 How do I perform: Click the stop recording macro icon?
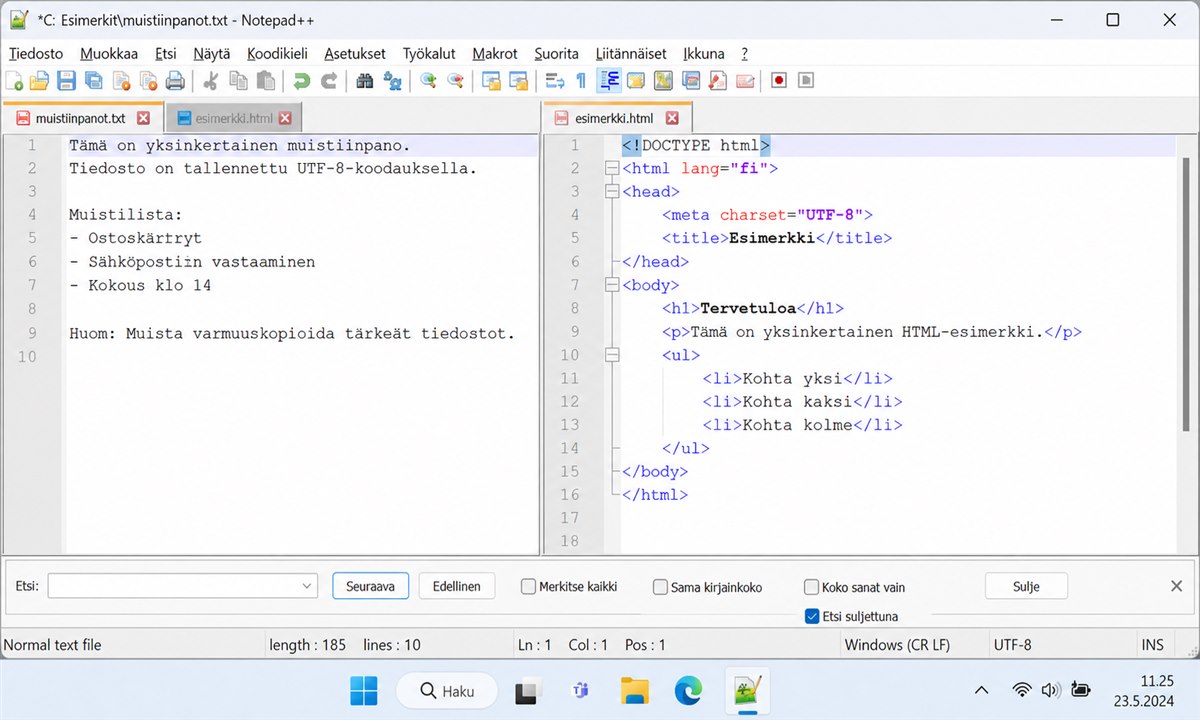click(x=806, y=81)
